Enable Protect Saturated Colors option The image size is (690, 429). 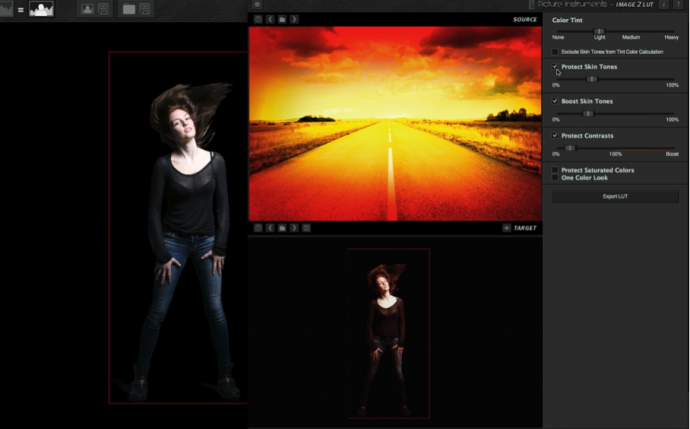[555, 170]
